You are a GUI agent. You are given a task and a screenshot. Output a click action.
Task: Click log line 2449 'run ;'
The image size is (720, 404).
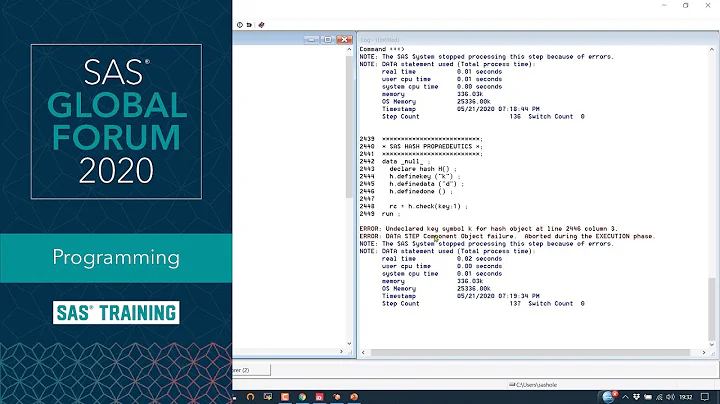[x=380, y=213]
